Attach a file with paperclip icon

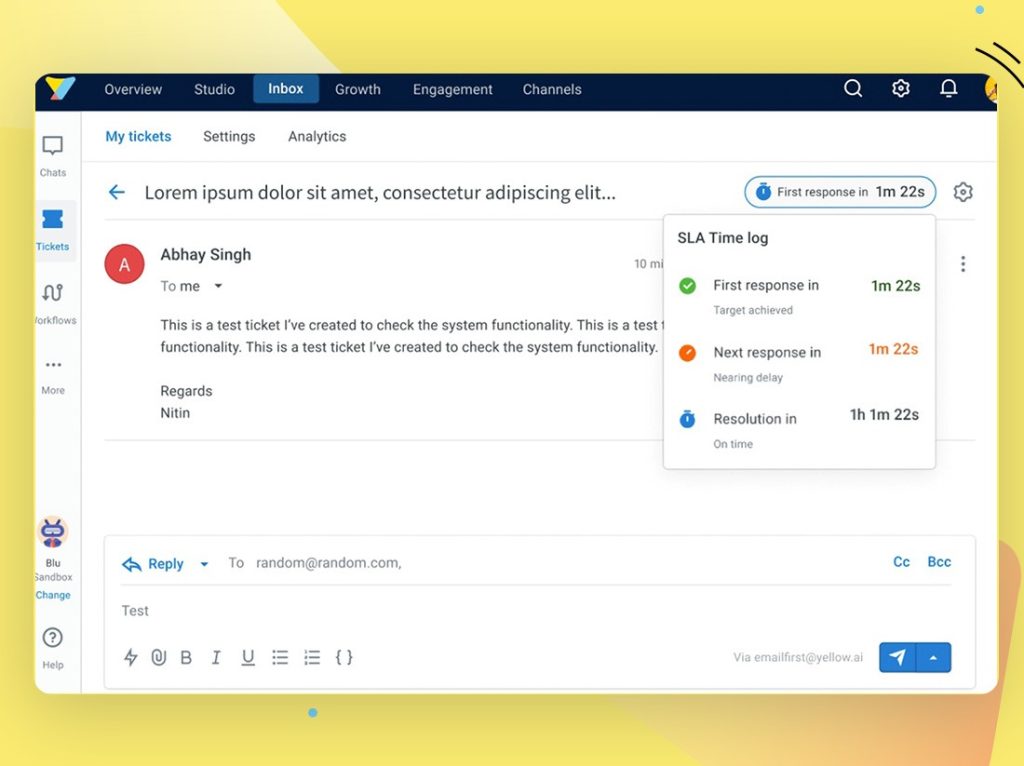click(x=159, y=657)
